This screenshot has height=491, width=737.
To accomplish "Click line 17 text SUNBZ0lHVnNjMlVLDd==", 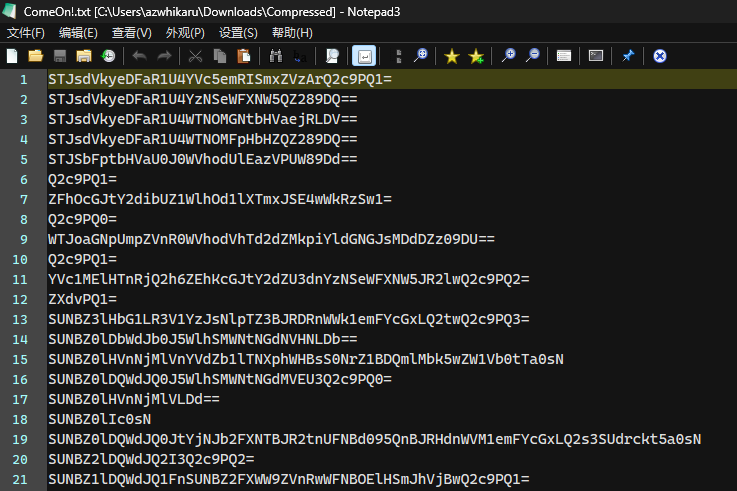I will pos(133,399).
